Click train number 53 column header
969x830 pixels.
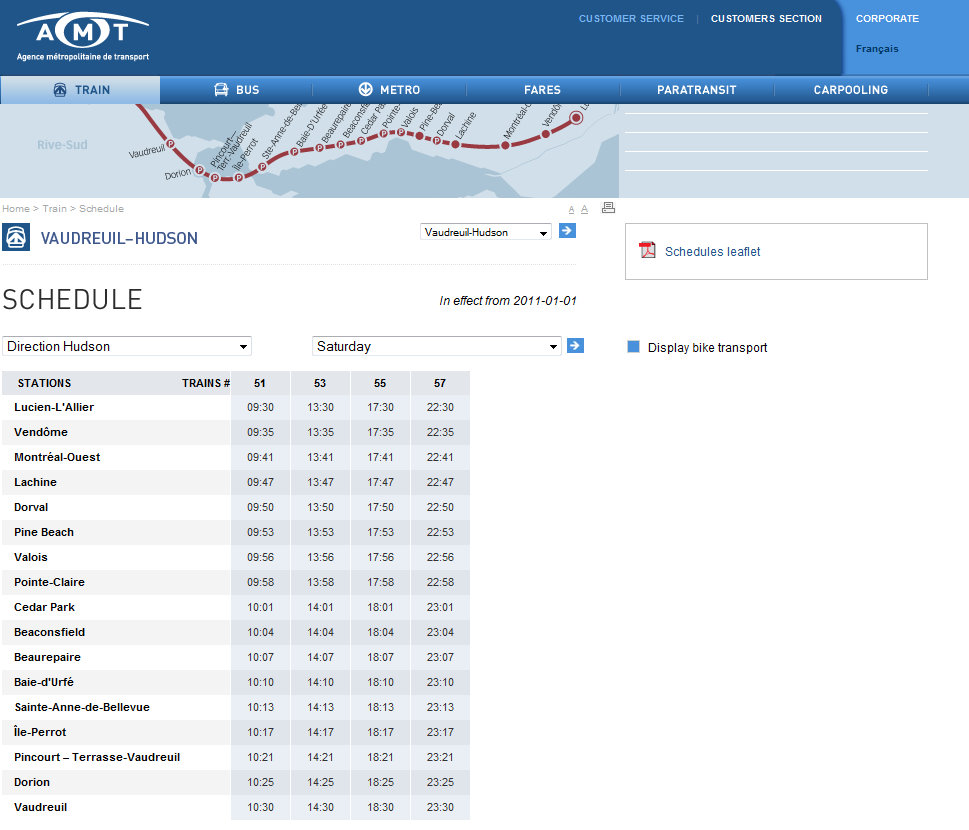(x=320, y=383)
